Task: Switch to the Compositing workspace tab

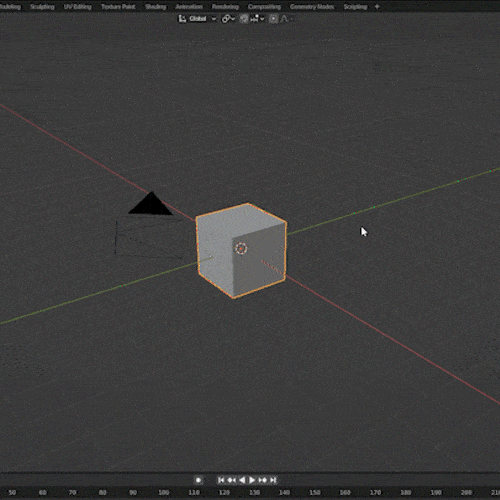Action: [x=264, y=7]
